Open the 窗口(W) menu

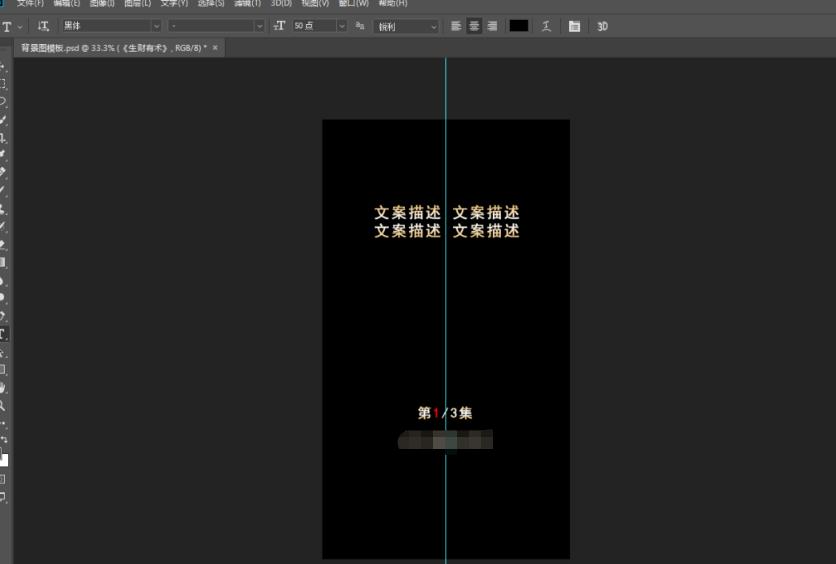tap(353, 3)
